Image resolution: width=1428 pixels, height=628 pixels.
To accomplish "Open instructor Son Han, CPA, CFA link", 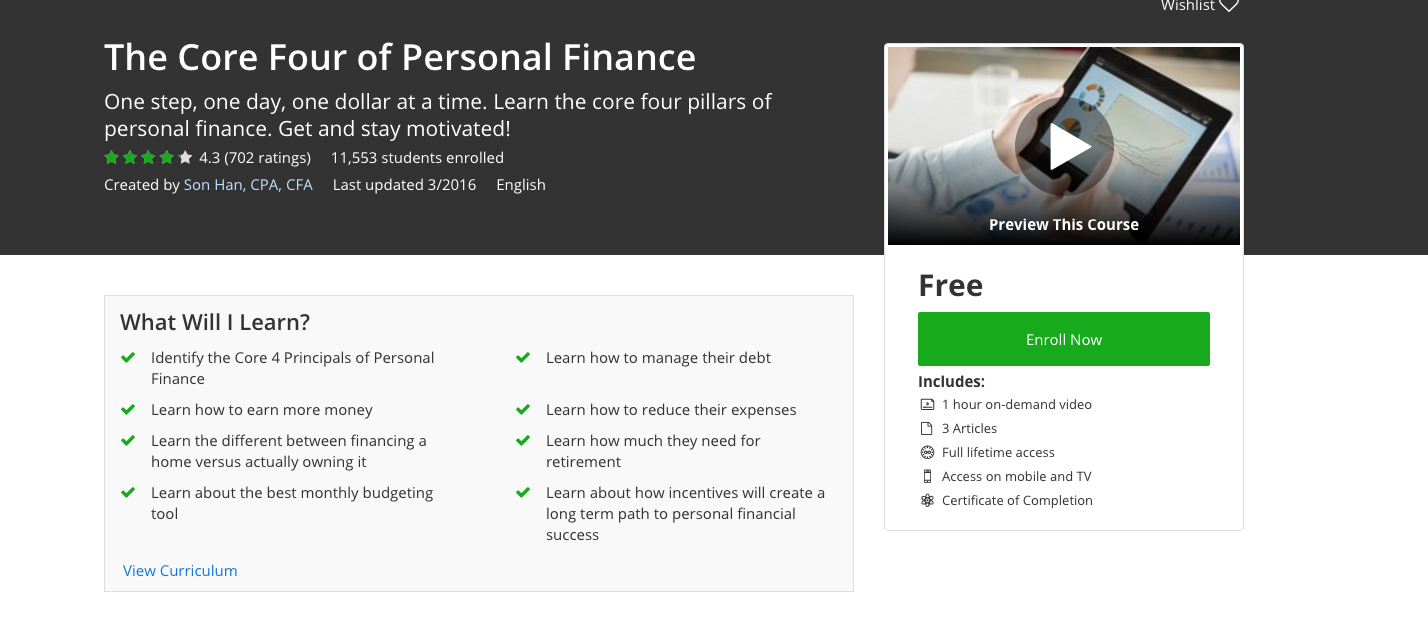I will [248, 185].
